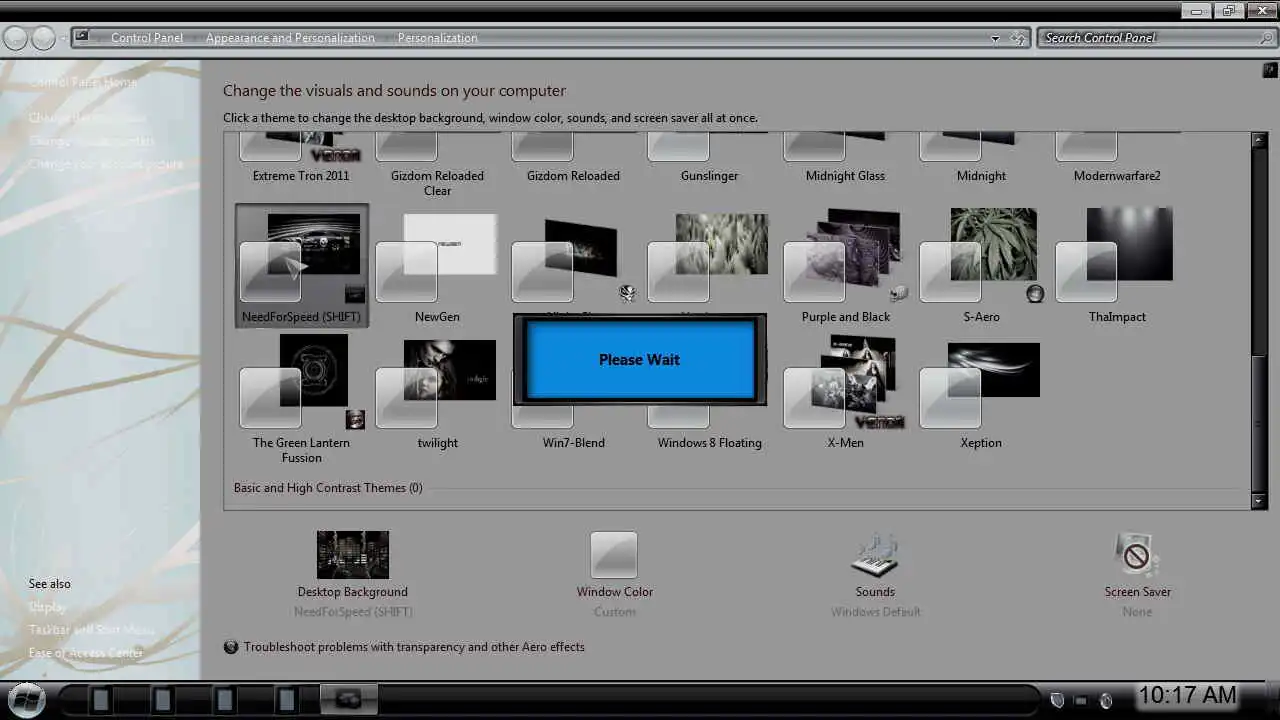Click the Window Color text link
Screen dimensions: 1280x720
click(x=614, y=592)
